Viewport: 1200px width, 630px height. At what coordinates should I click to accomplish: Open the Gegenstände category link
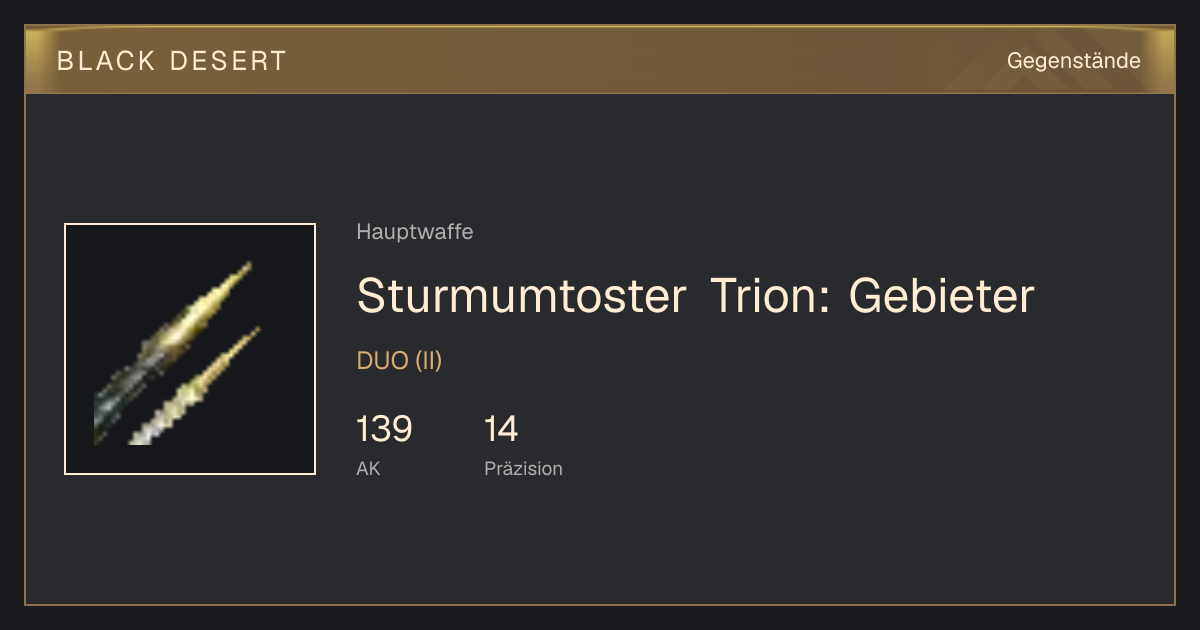[1073, 61]
